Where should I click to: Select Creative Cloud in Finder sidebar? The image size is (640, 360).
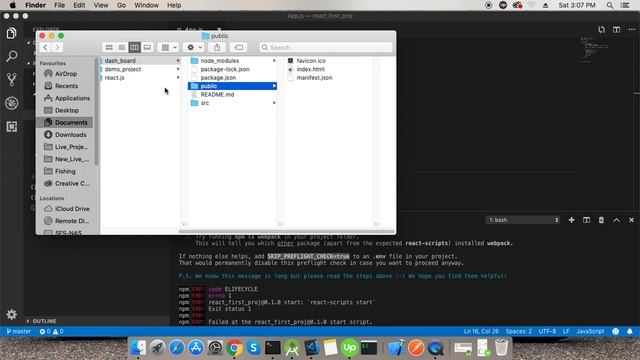72,184
